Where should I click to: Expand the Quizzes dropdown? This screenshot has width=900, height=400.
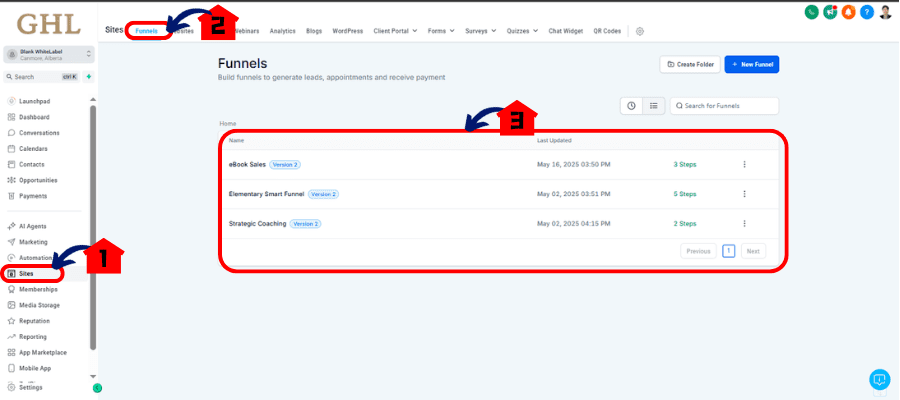[x=522, y=31]
